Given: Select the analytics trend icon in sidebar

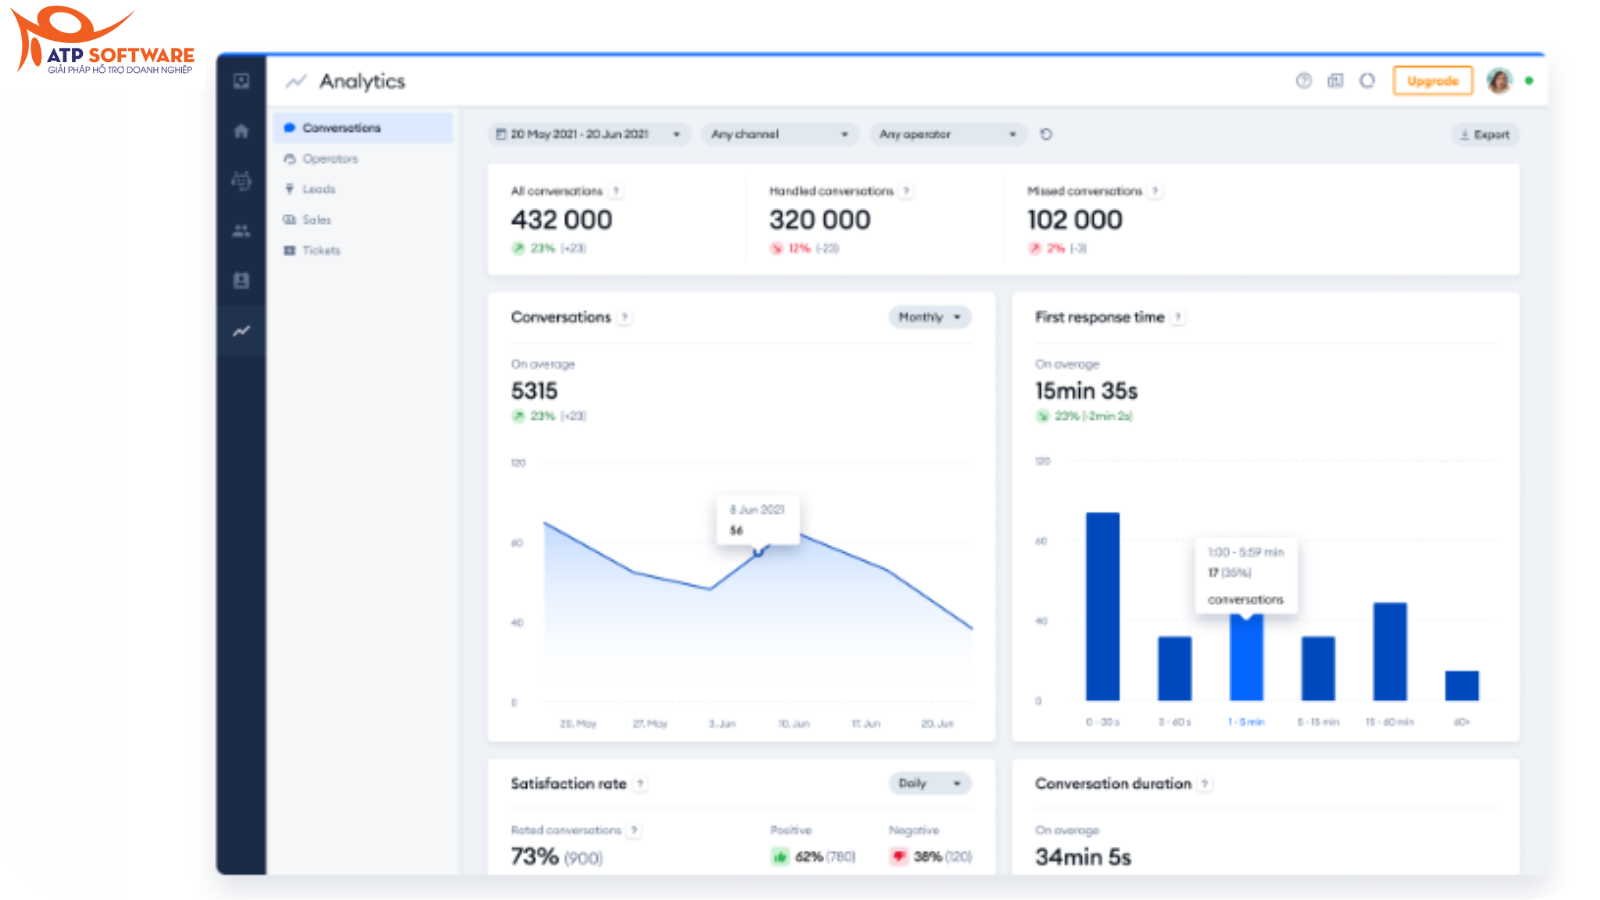Looking at the screenshot, I should (x=241, y=331).
